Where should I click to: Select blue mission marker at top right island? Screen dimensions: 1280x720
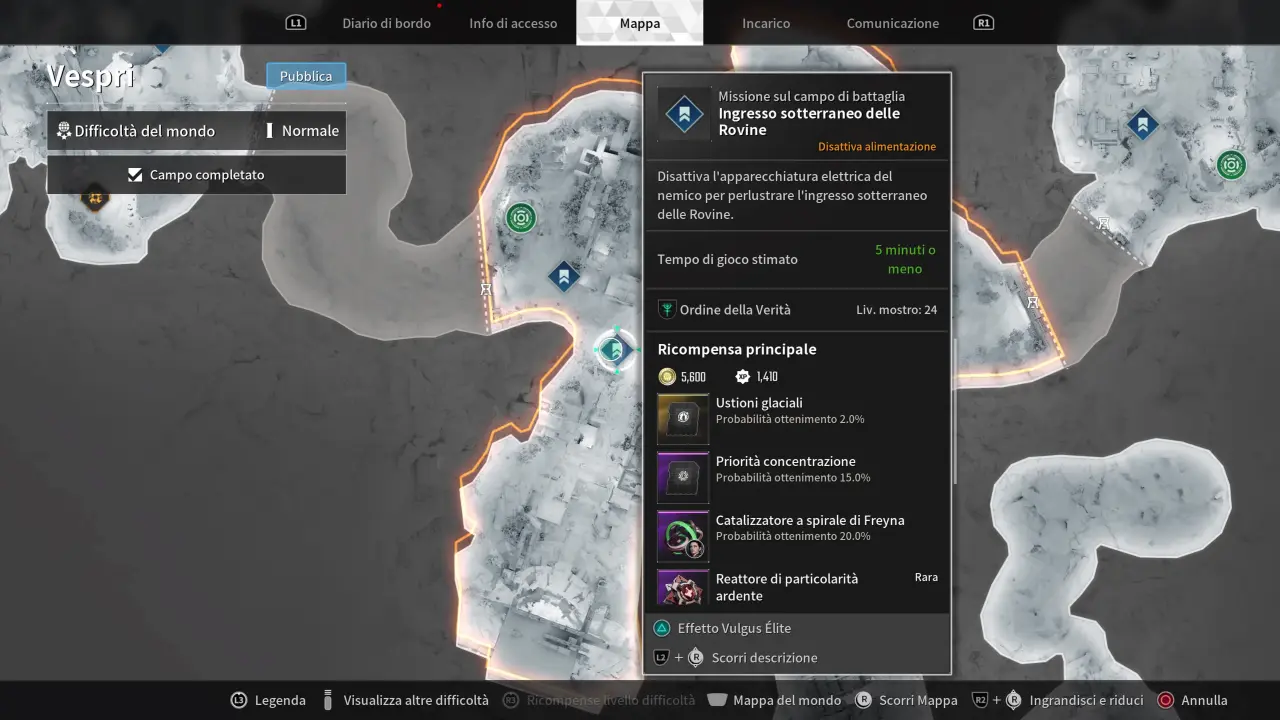tap(1142, 125)
